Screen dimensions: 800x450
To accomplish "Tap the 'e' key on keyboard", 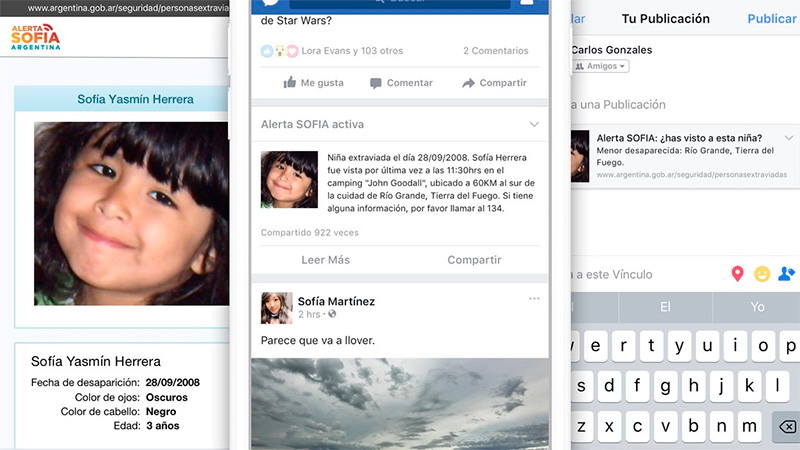I will tap(595, 346).
